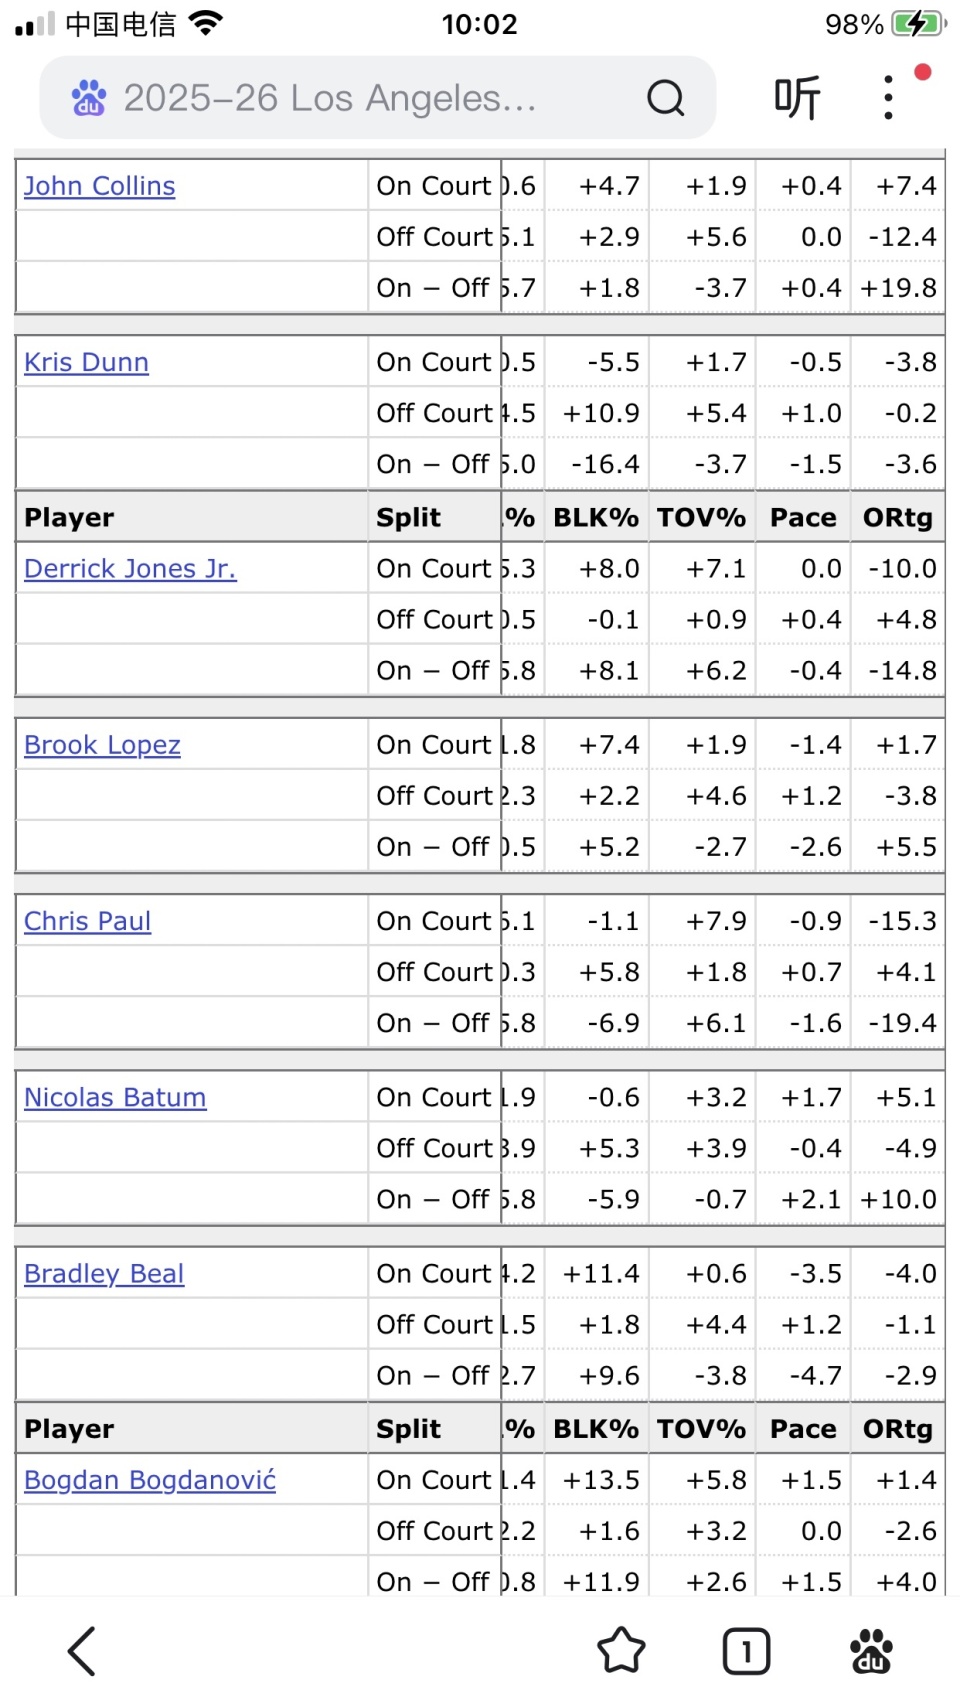
Task: Tap the 听 listen icon
Action: [797, 98]
